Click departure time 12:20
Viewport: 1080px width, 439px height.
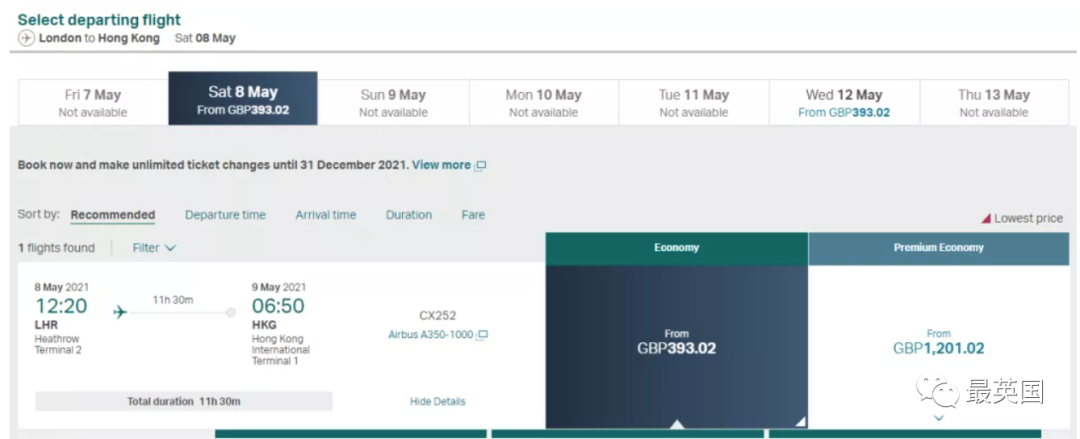coord(61,306)
